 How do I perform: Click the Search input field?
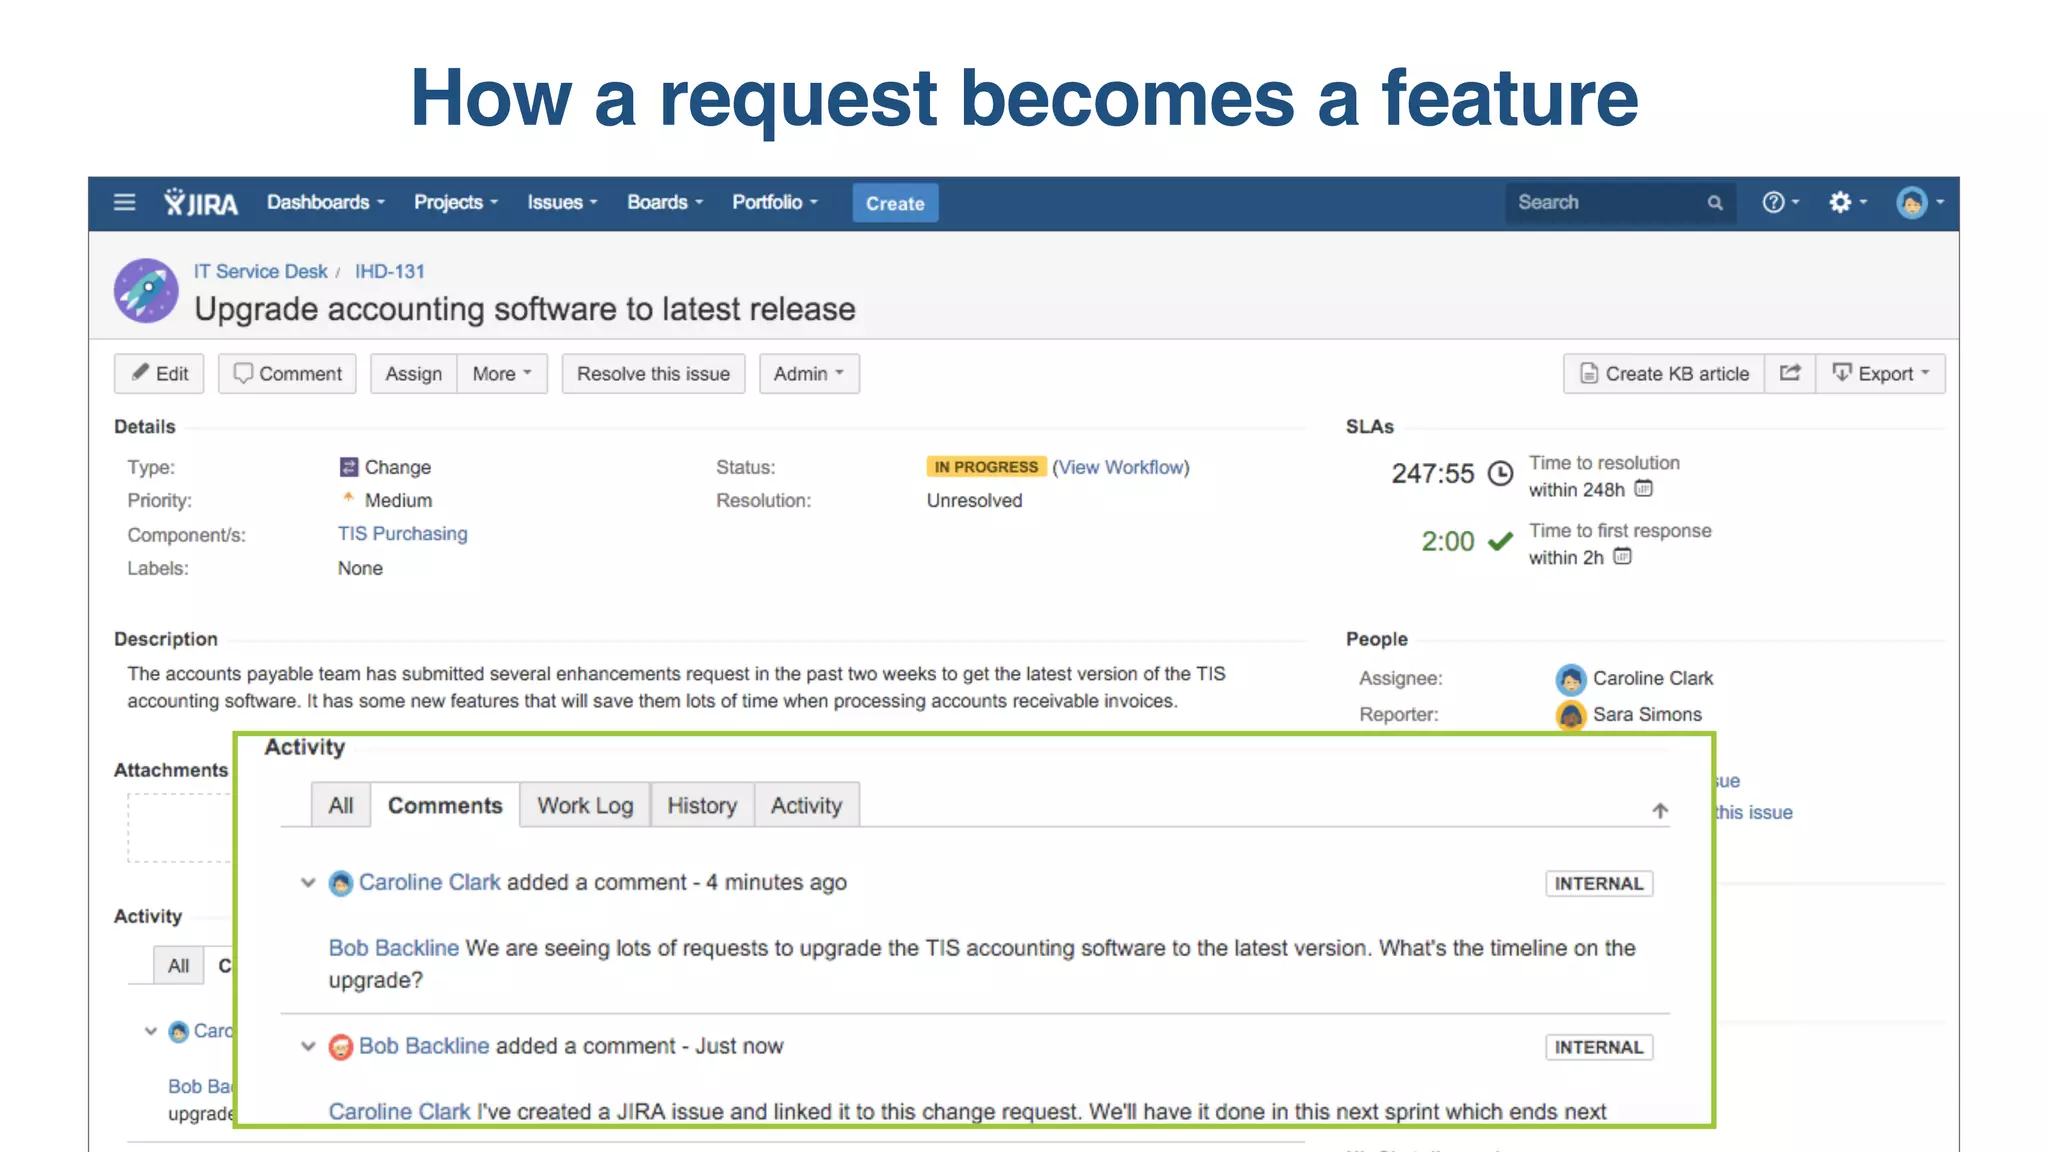point(1620,203)
